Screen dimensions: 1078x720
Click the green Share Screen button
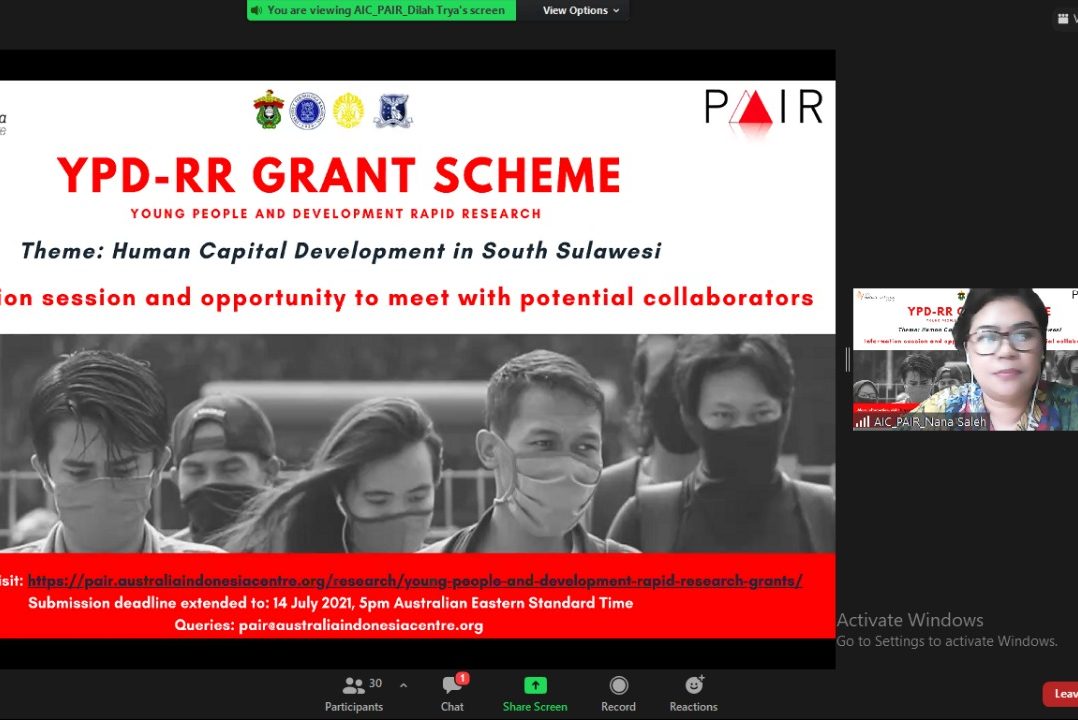pos(535,694)
